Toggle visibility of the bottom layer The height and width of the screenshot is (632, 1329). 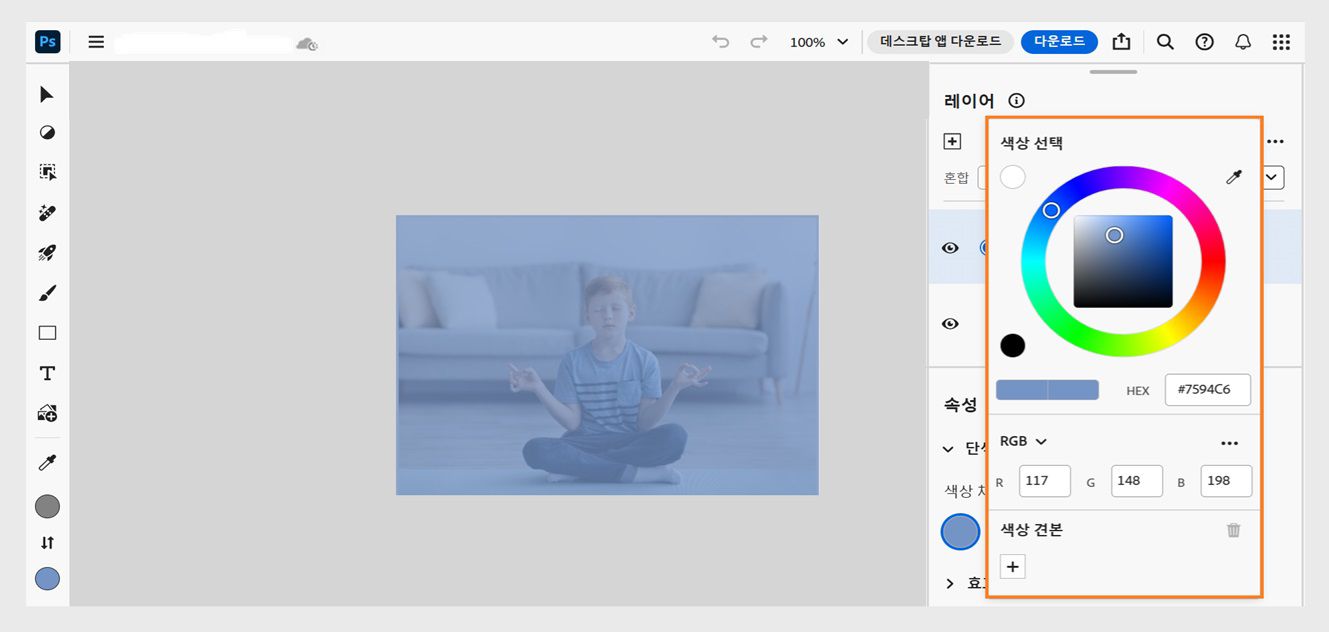coord(950,323)
